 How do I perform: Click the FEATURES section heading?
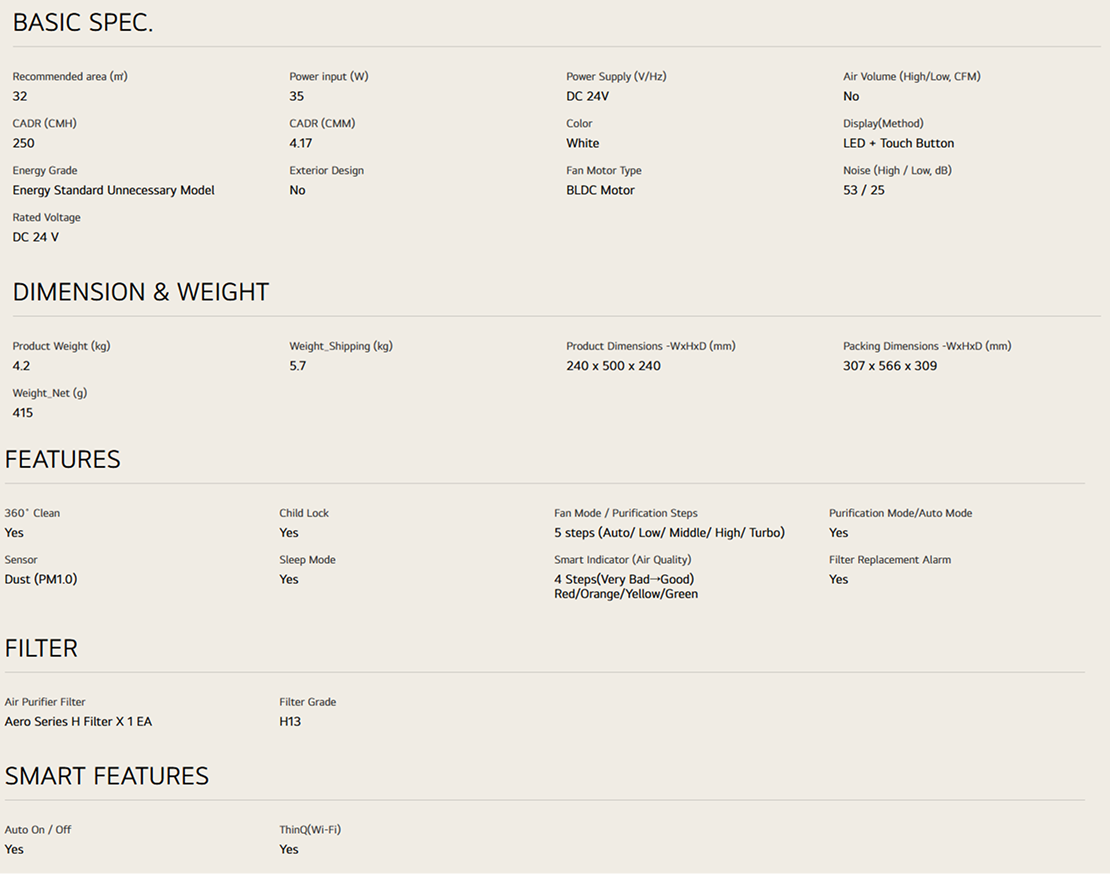pos(63,459)
